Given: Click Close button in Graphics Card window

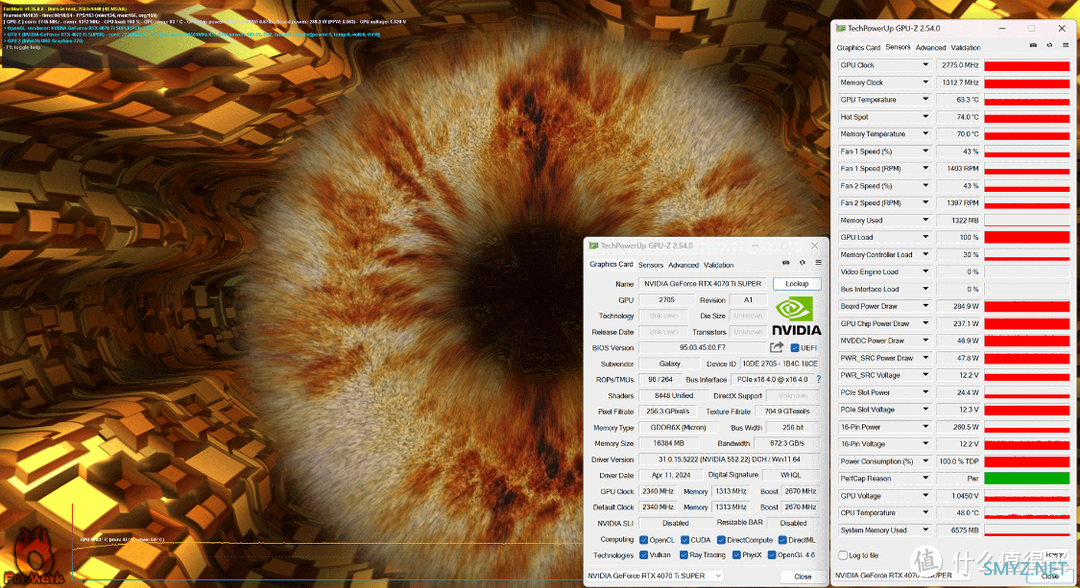Looking at the screenshot, I should coord(802,576).
